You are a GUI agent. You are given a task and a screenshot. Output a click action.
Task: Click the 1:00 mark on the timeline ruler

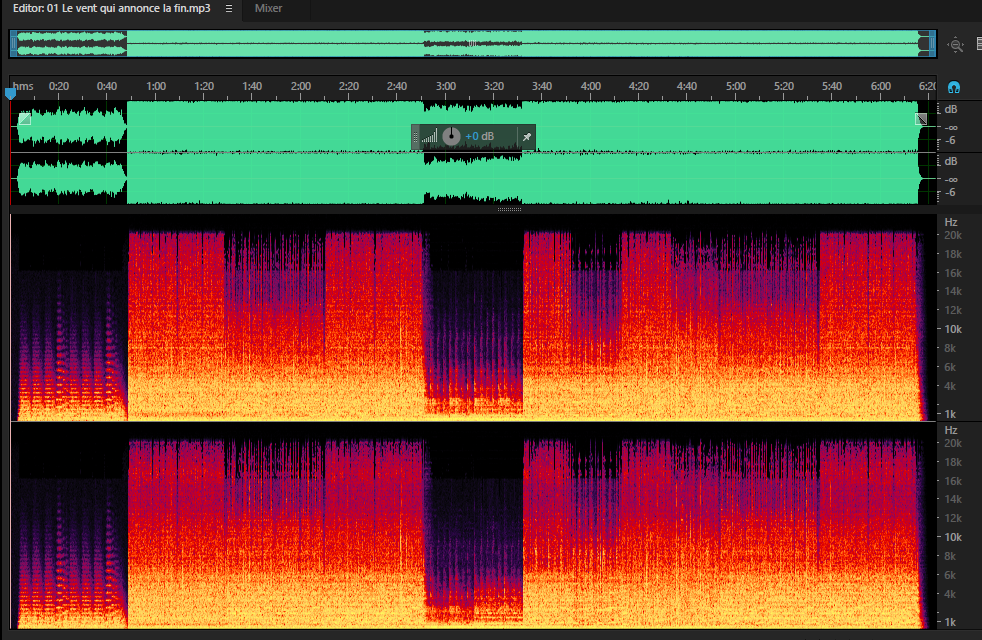(156, 86)
